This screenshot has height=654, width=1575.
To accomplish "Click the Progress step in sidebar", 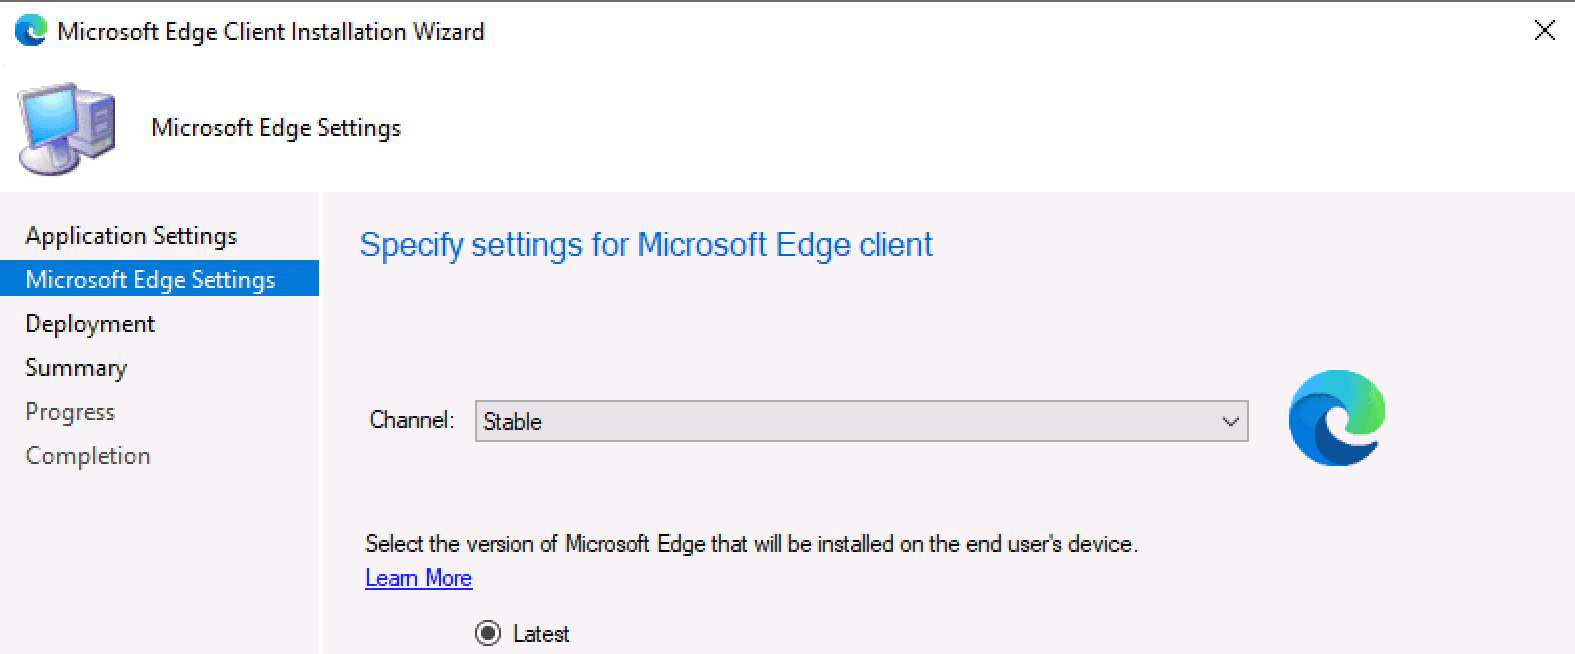I will point(70,412).
